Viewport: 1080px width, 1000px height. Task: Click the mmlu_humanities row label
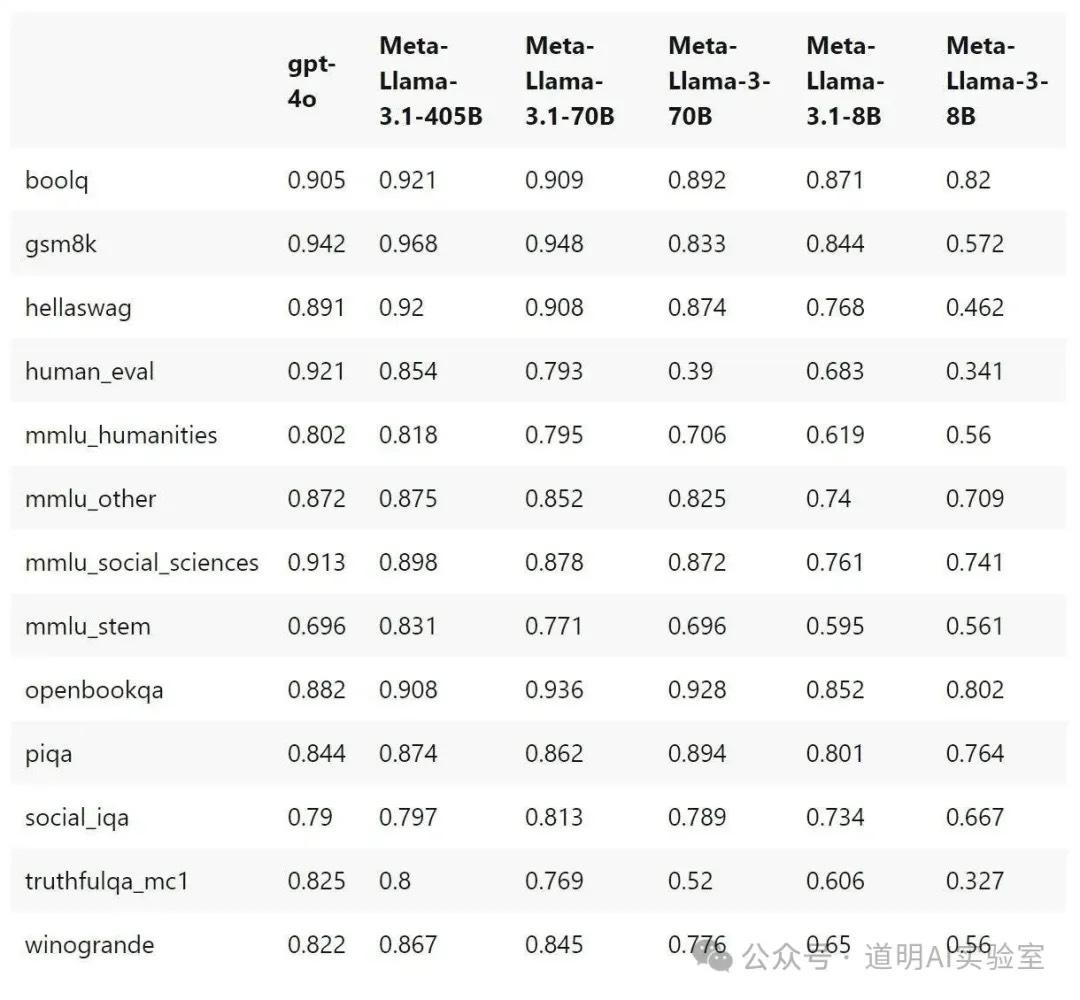point(121,435)
